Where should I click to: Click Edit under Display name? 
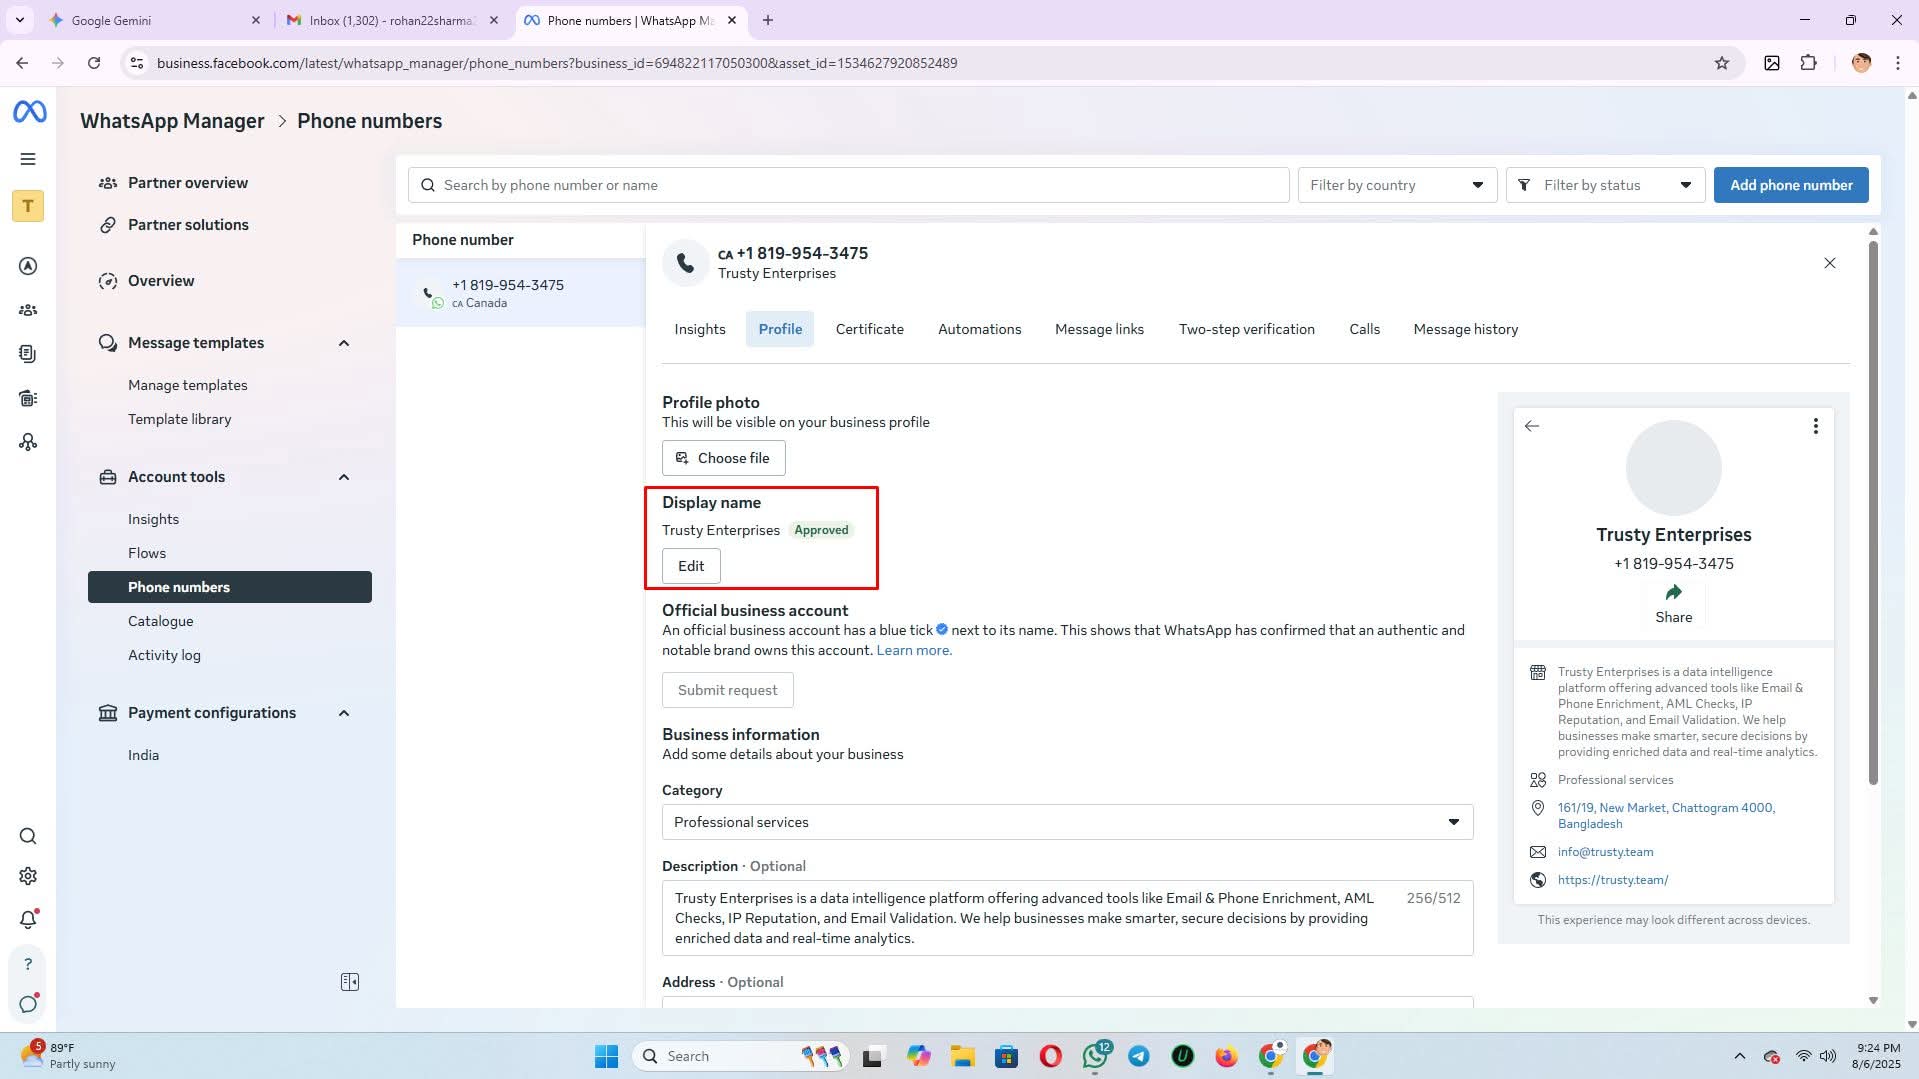(691, 566)
